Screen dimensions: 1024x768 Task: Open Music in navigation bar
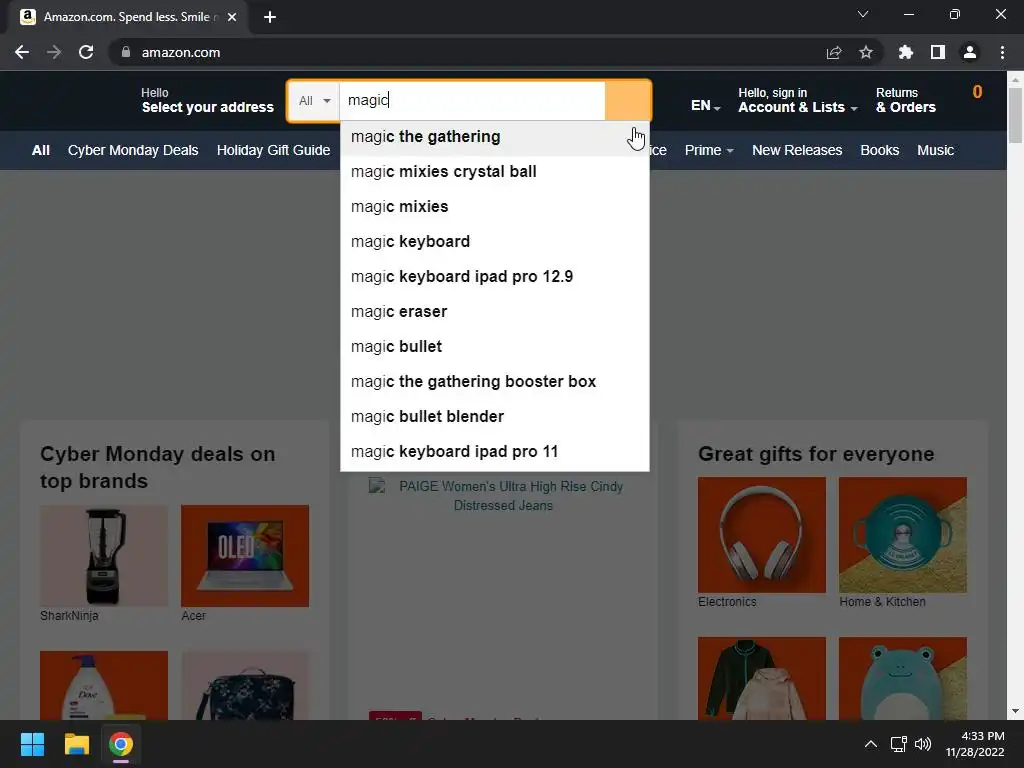(935, 150)
